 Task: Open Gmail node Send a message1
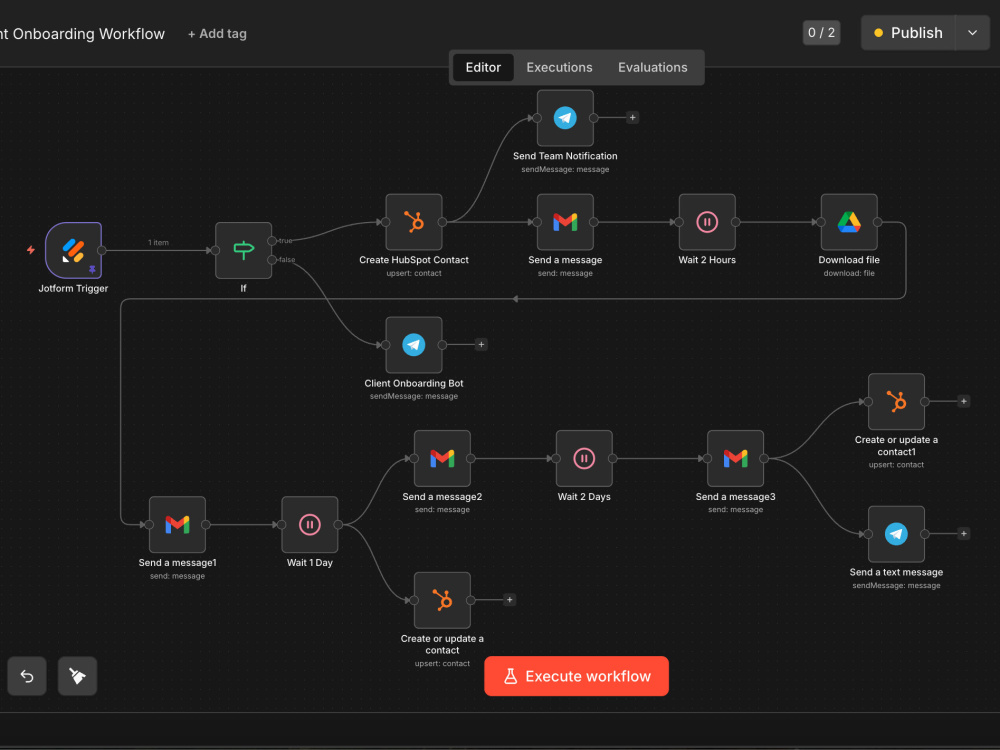pyautogui.click(x=177, y=524)
